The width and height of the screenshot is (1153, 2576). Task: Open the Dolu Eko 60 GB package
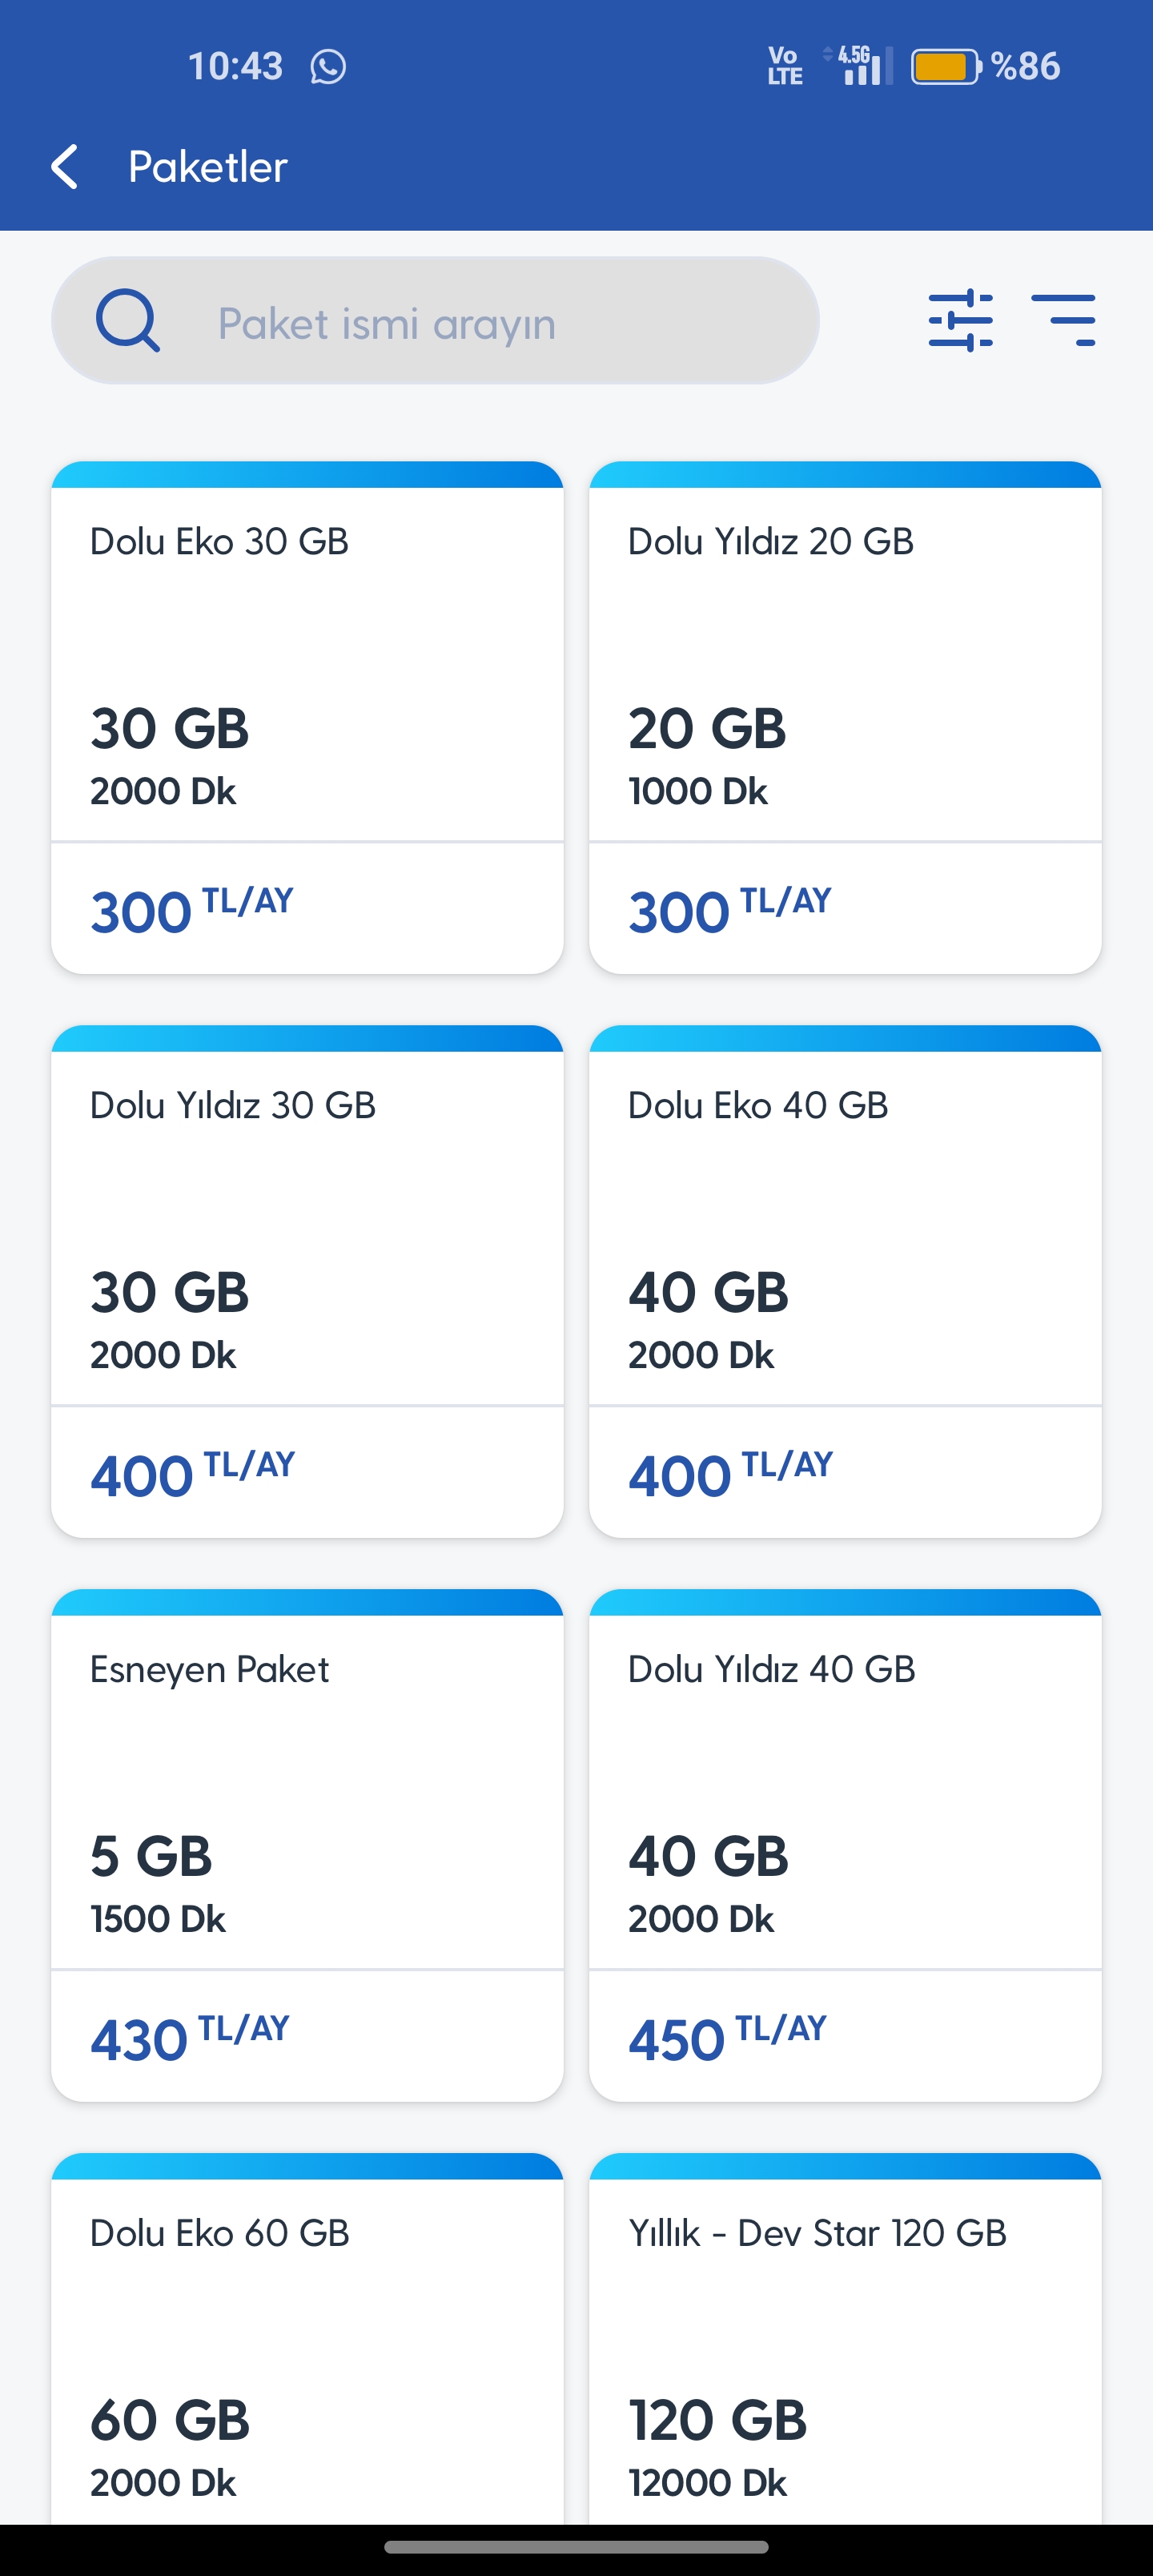pos(307,2340)
